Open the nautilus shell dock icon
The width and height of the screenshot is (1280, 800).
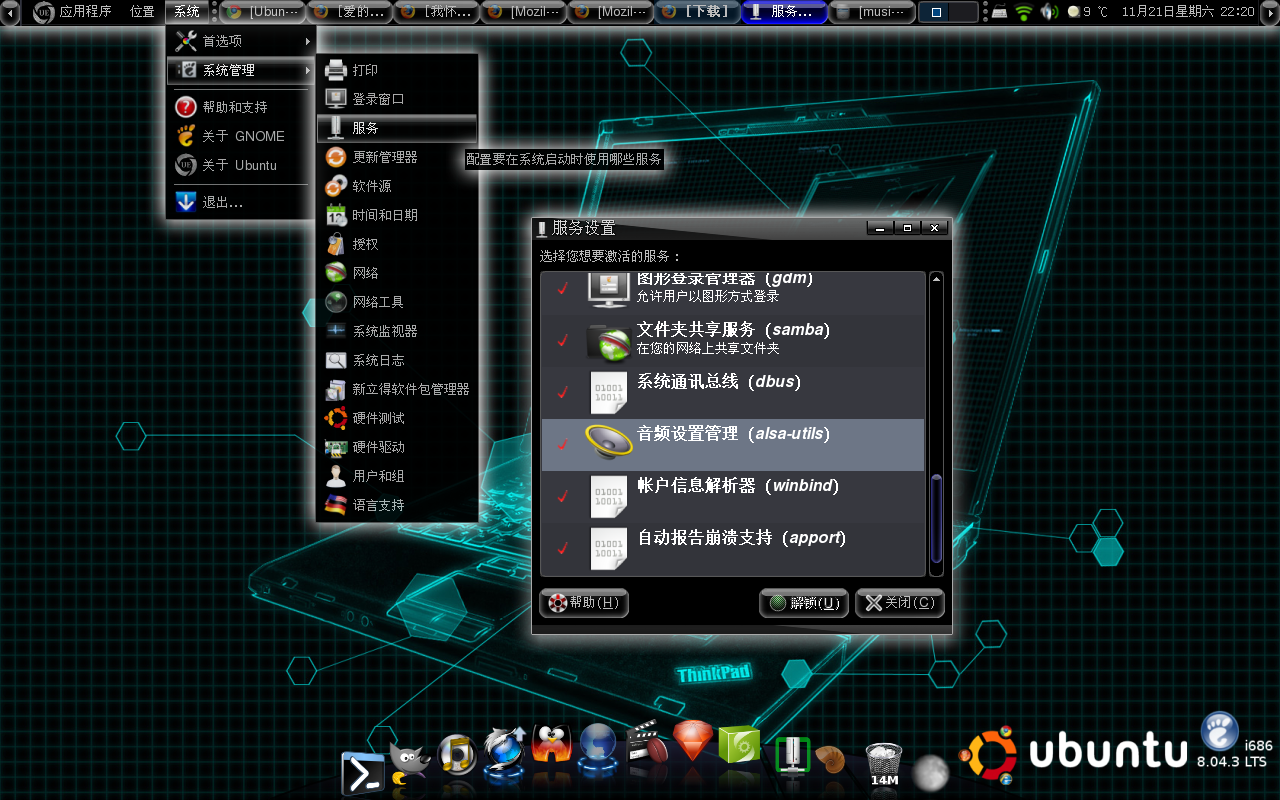[x=830, y=759]
